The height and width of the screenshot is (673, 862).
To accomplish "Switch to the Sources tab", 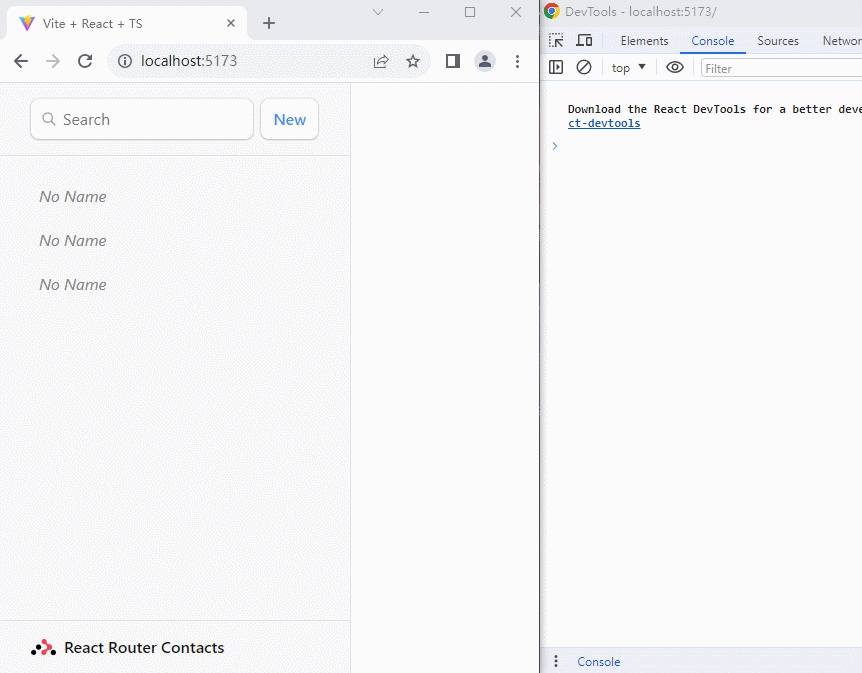I will point(777,41).
